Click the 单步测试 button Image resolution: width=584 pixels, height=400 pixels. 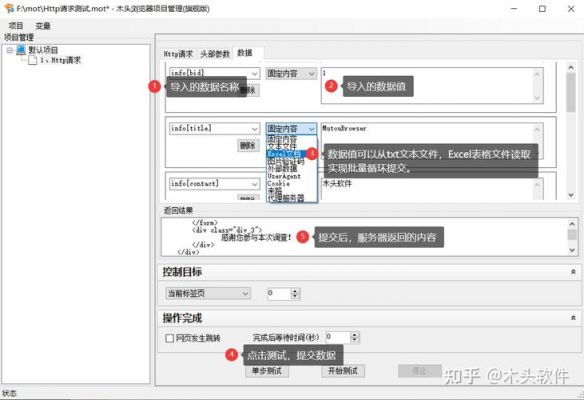click(x=267, y=371)
